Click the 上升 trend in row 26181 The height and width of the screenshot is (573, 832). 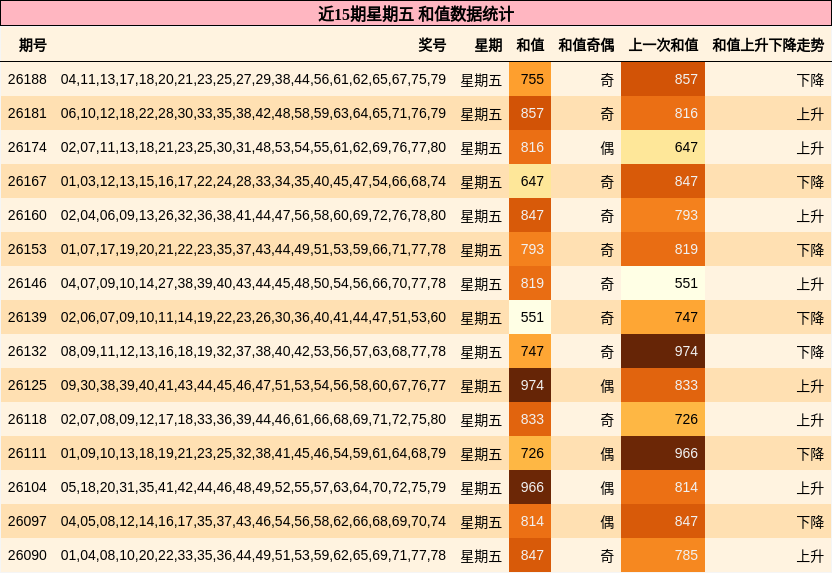coord(810,114)
